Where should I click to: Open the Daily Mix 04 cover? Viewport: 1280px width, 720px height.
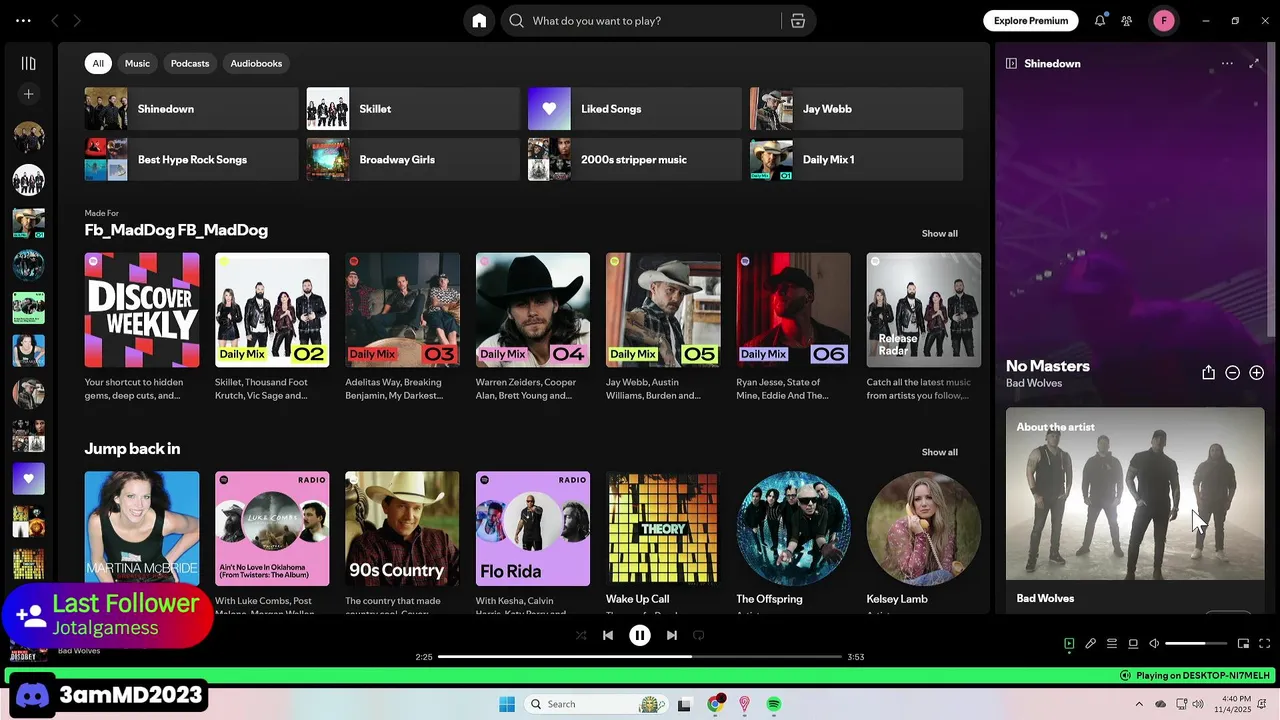(x=533, y=310)
